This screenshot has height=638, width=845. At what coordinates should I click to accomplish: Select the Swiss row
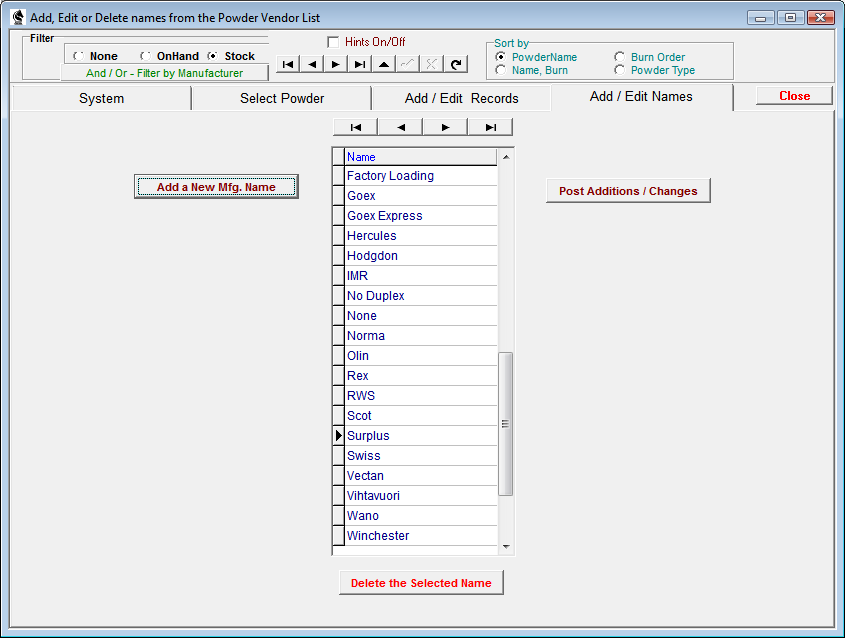coord(420,456)
